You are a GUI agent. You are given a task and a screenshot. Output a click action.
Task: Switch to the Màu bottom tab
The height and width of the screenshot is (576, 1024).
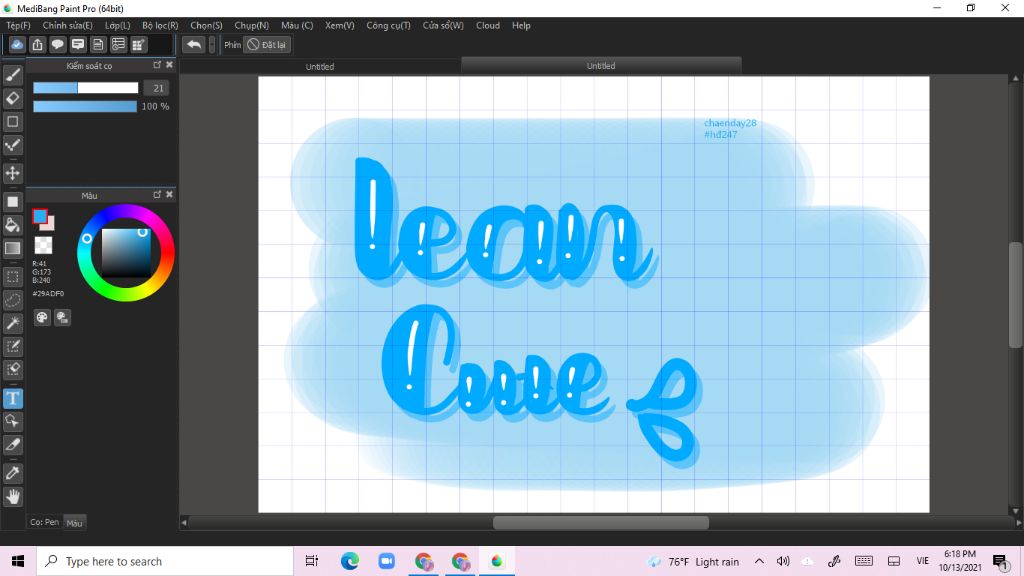74,522
